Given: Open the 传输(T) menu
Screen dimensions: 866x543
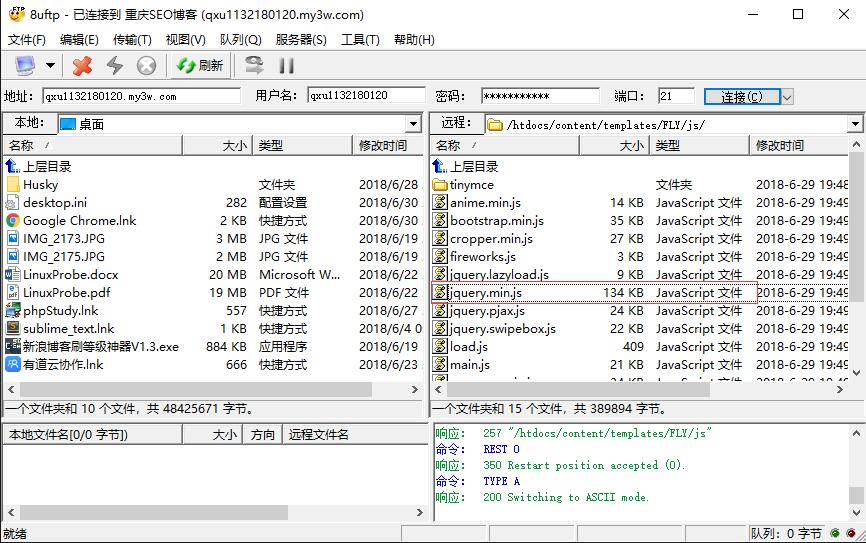Looking at the screenshot, I should [x=132, y=40].
